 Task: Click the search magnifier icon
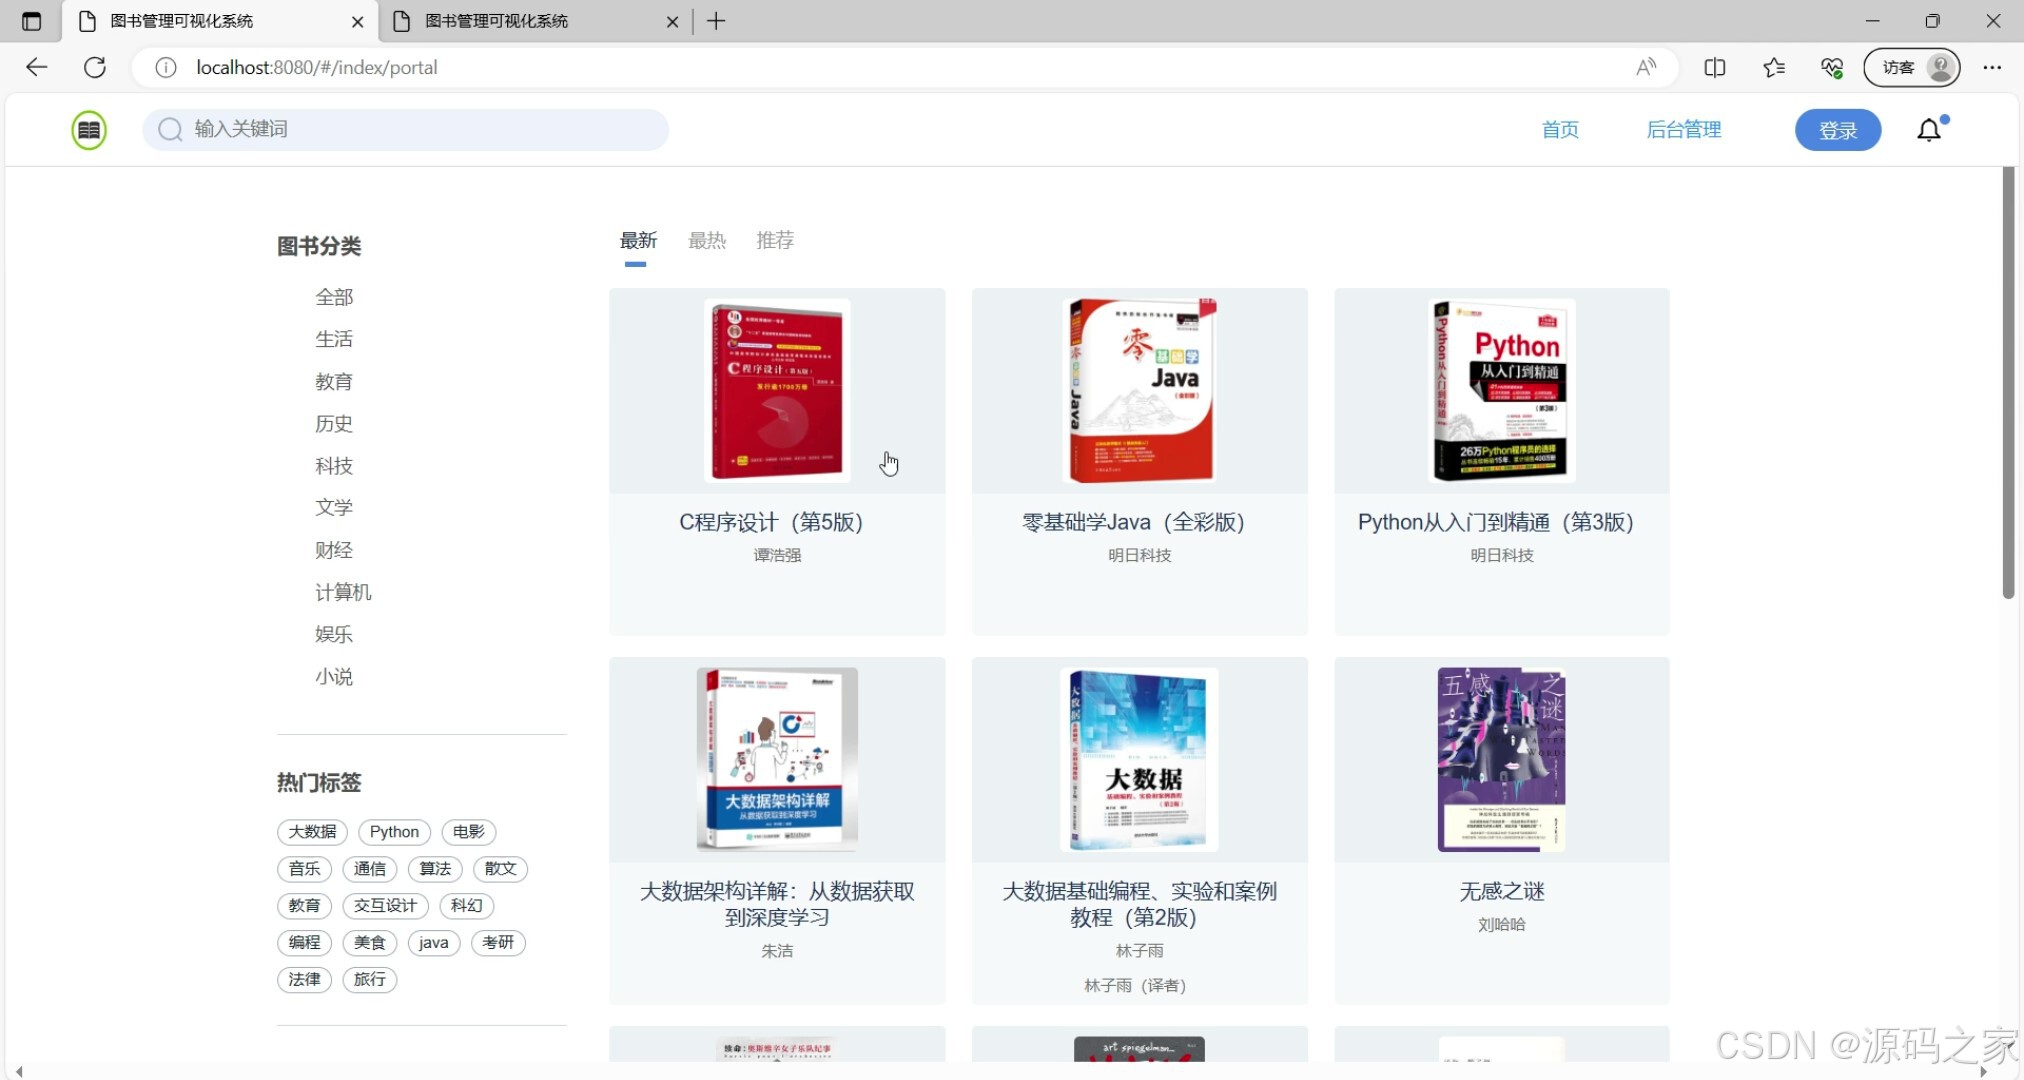tap(170, 129)
